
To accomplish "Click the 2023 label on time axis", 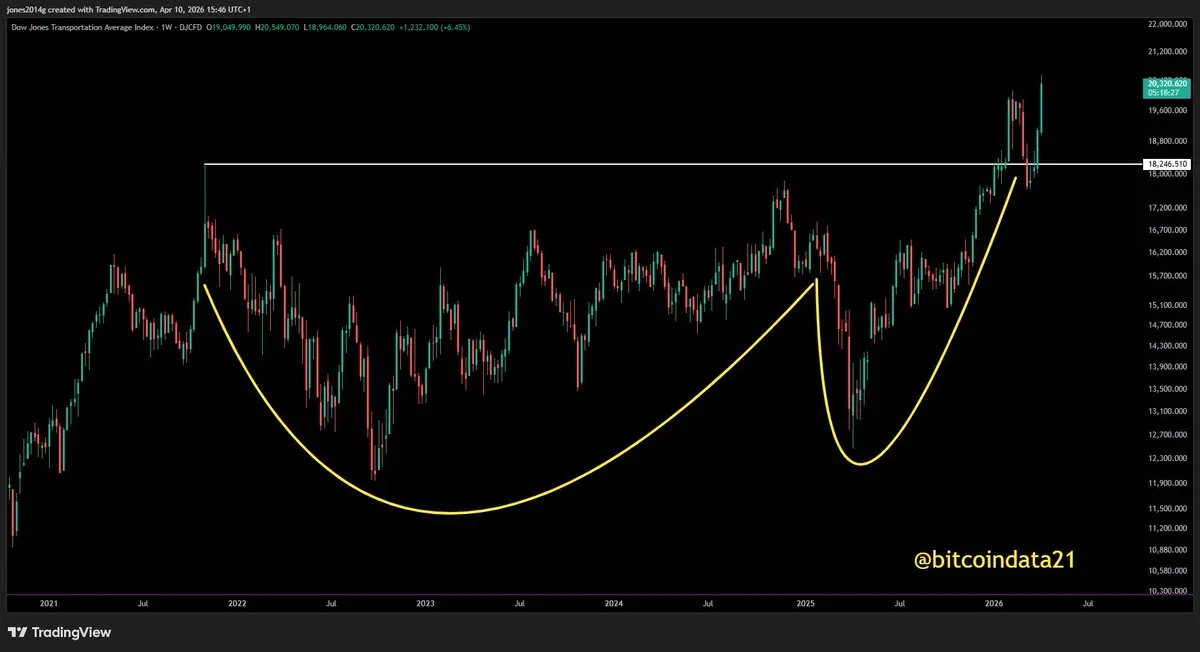I will (x=425, y=604).
